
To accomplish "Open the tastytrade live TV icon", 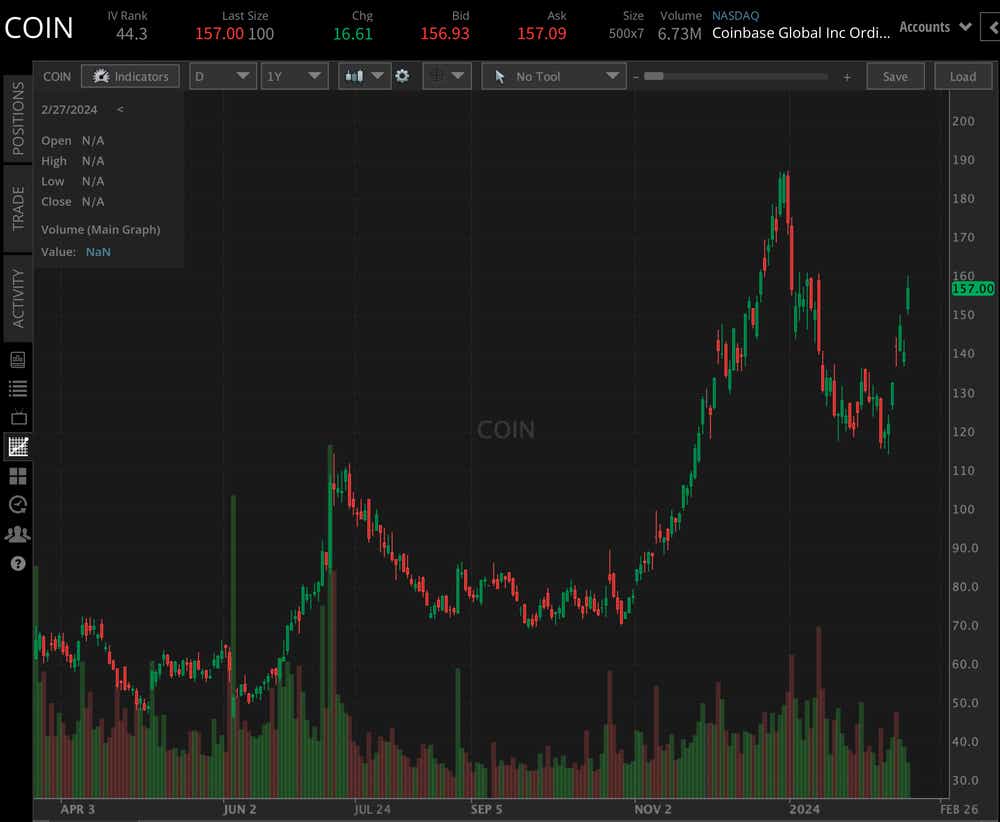I will [x=15, y=417].
